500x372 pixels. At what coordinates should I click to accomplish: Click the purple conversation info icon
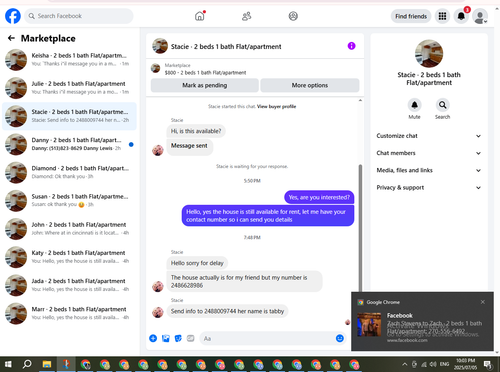[351, 46]
